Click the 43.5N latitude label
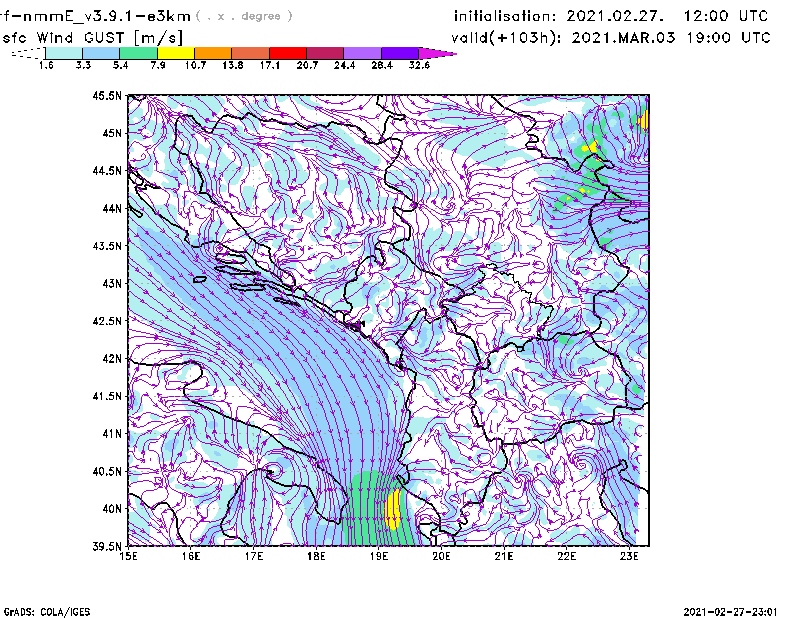Screen dimensions: 800x618 107,246
